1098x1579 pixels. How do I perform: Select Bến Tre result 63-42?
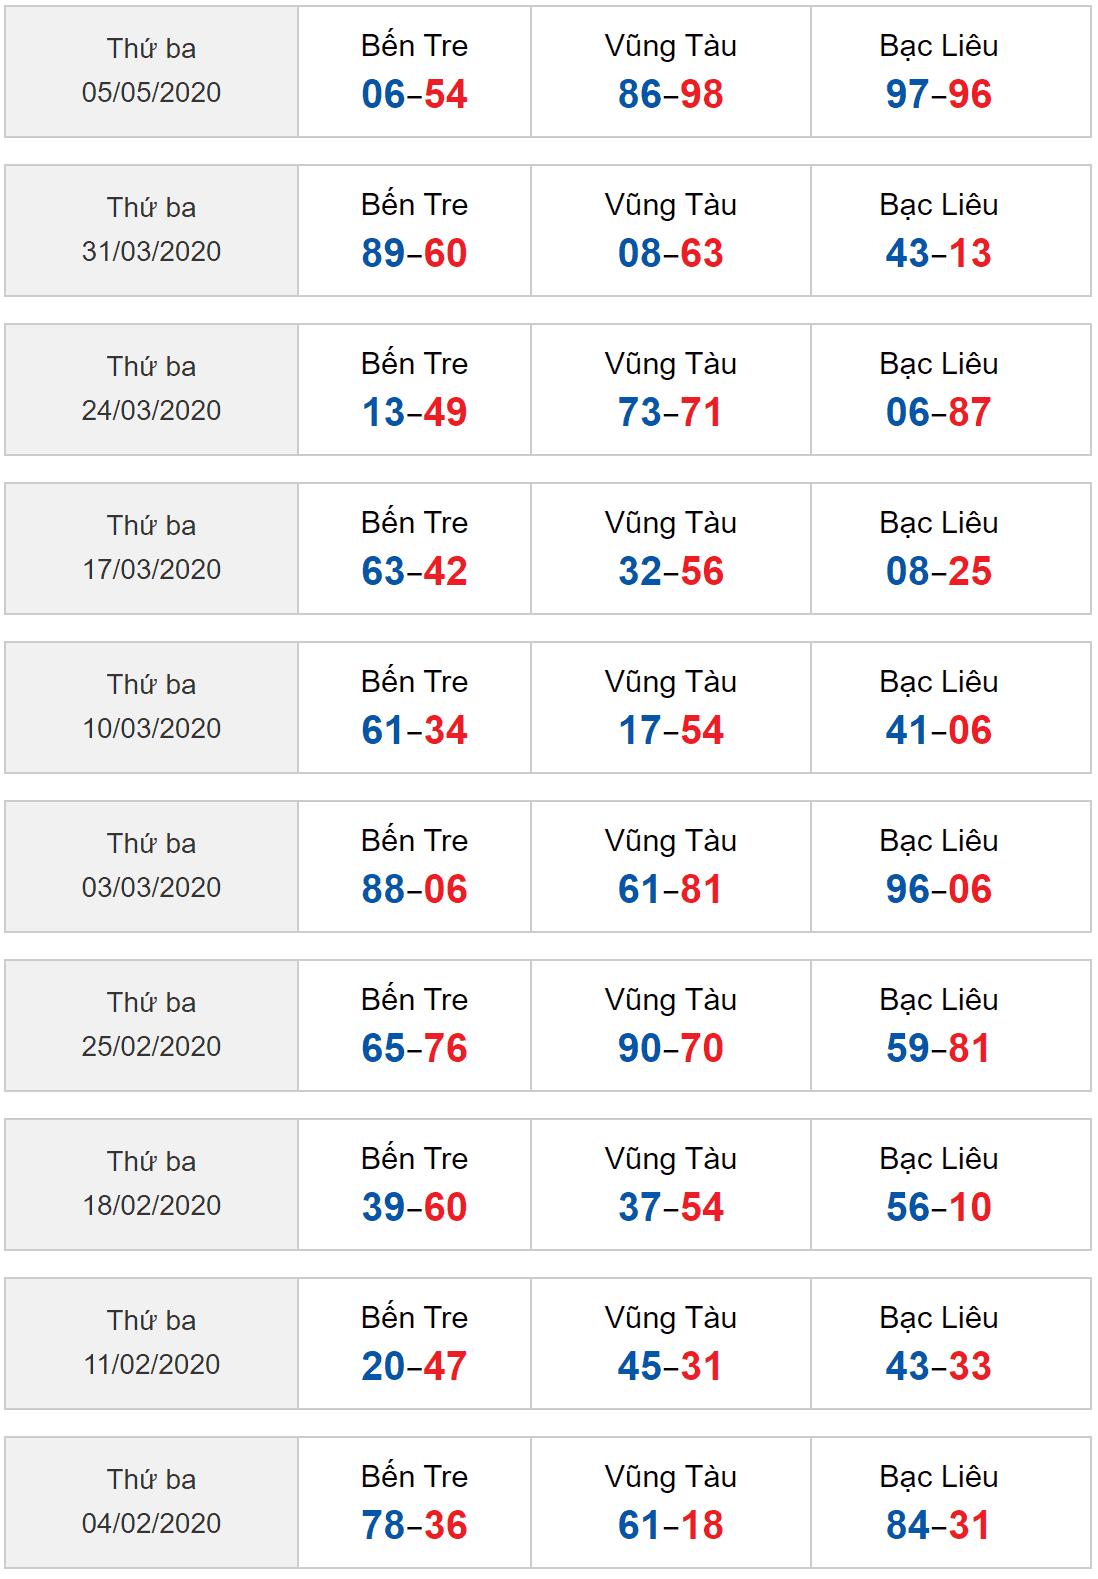(x=414, y=571)
